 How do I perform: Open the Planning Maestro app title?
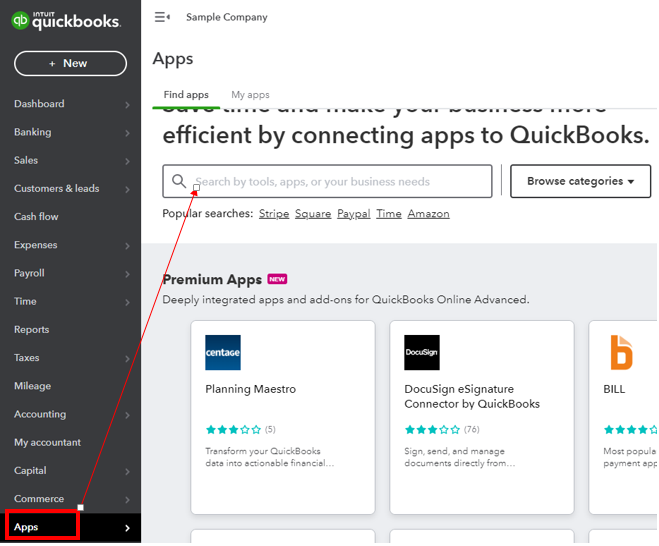pos(250,389)
